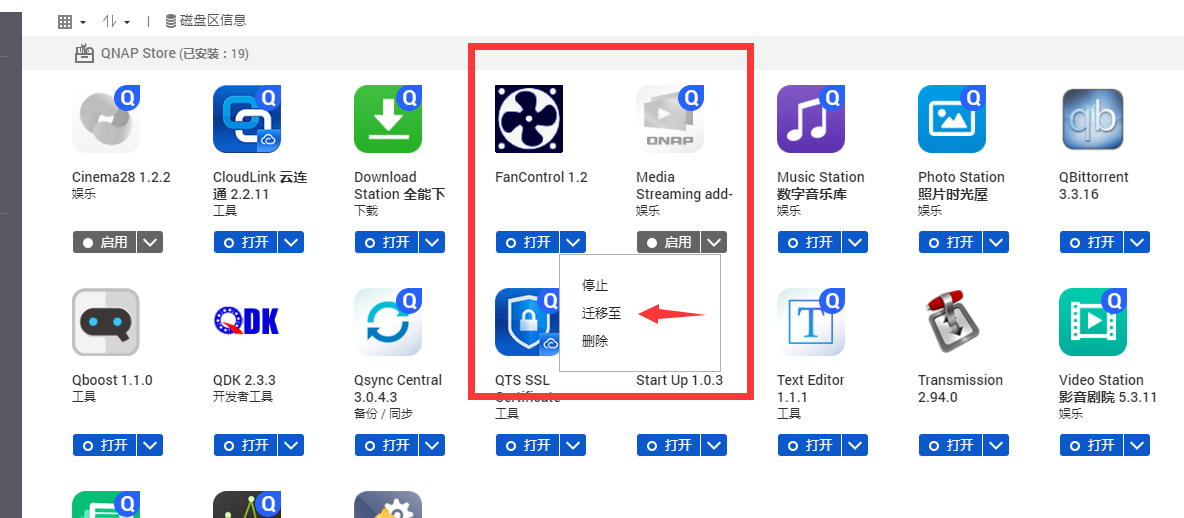Open volume info 磁盘区信息
The image size is (1184, 518).
[x=205, y=21]
